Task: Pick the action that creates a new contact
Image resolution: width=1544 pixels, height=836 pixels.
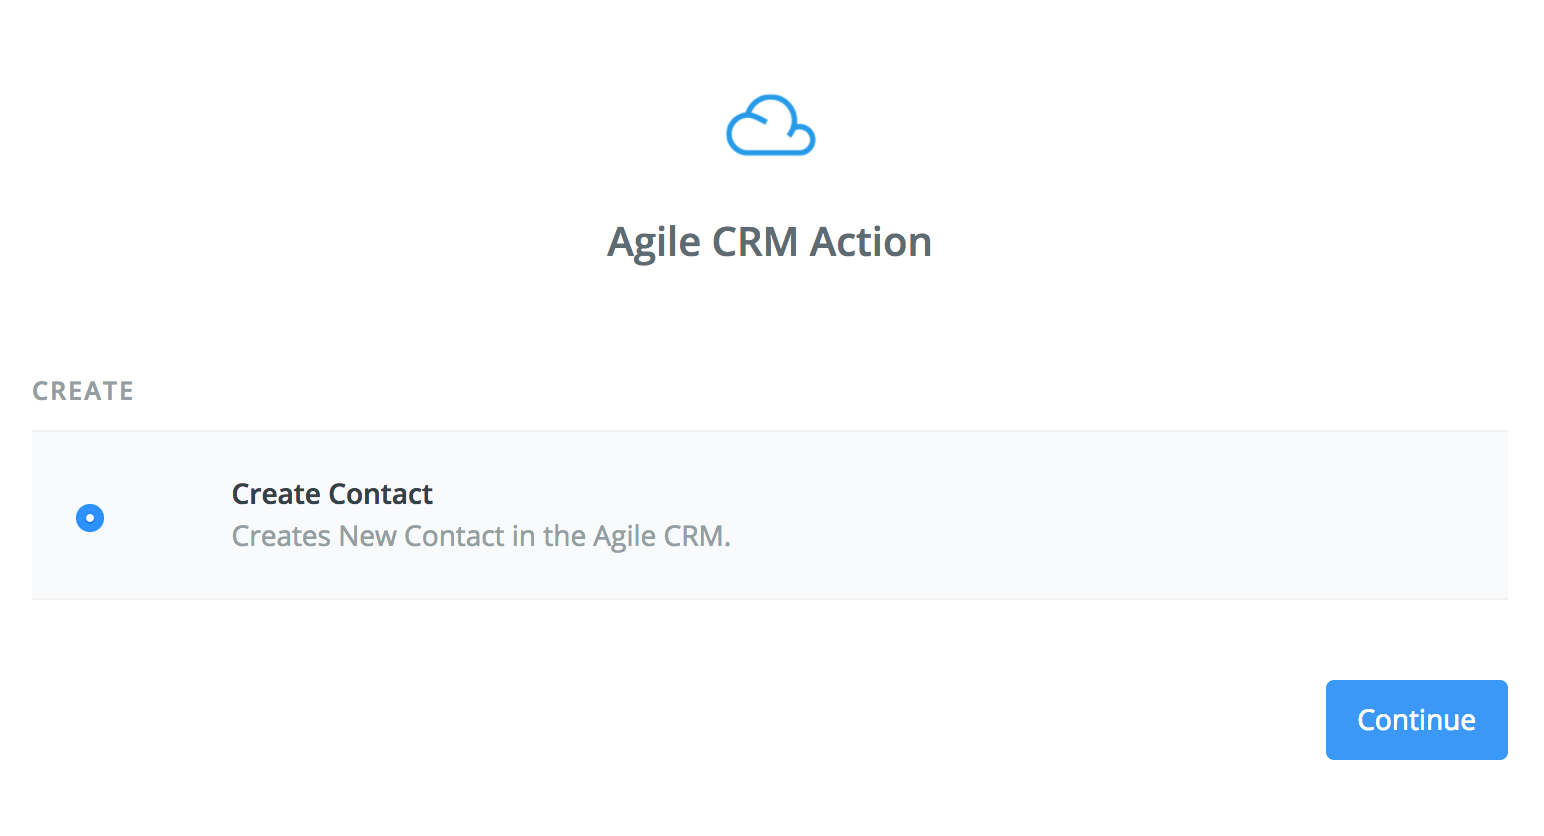Action: 770,516
